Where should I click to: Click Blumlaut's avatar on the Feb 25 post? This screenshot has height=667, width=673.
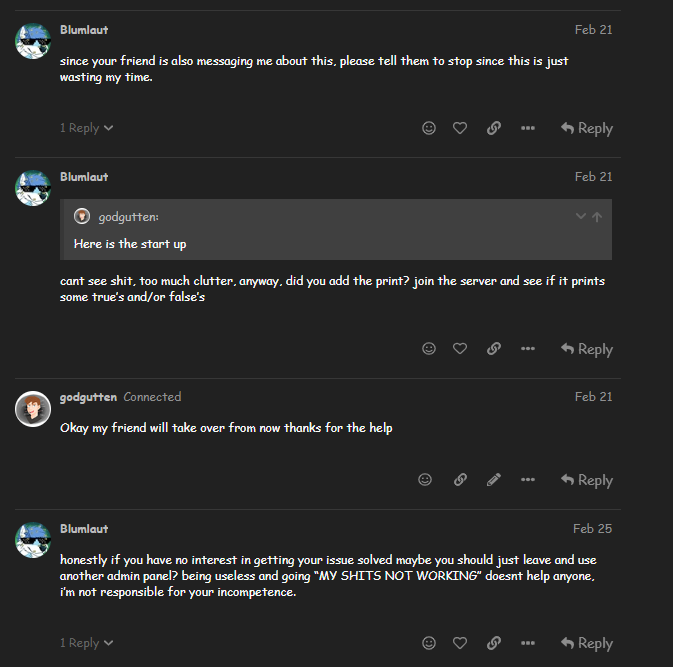(x=33, y=540)
